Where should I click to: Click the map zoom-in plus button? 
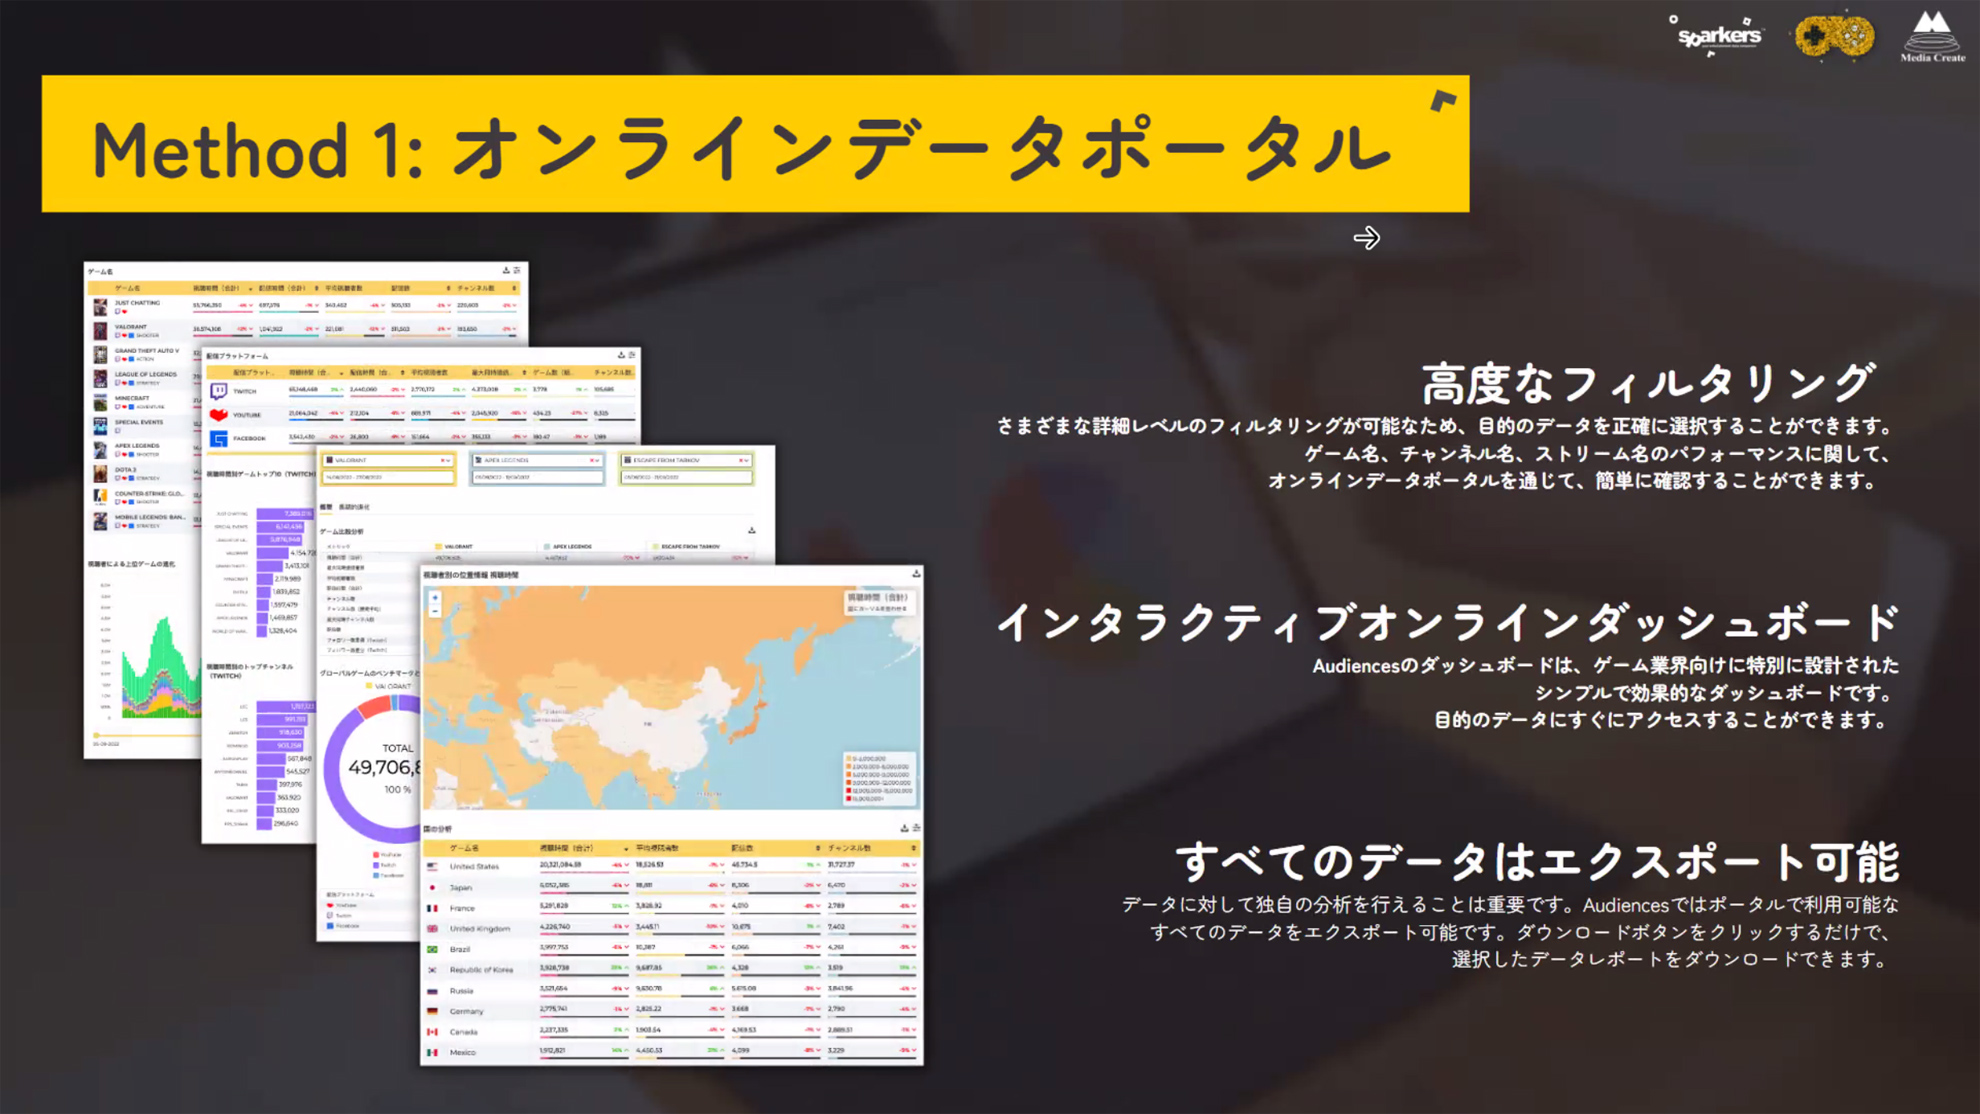point(435,597)
